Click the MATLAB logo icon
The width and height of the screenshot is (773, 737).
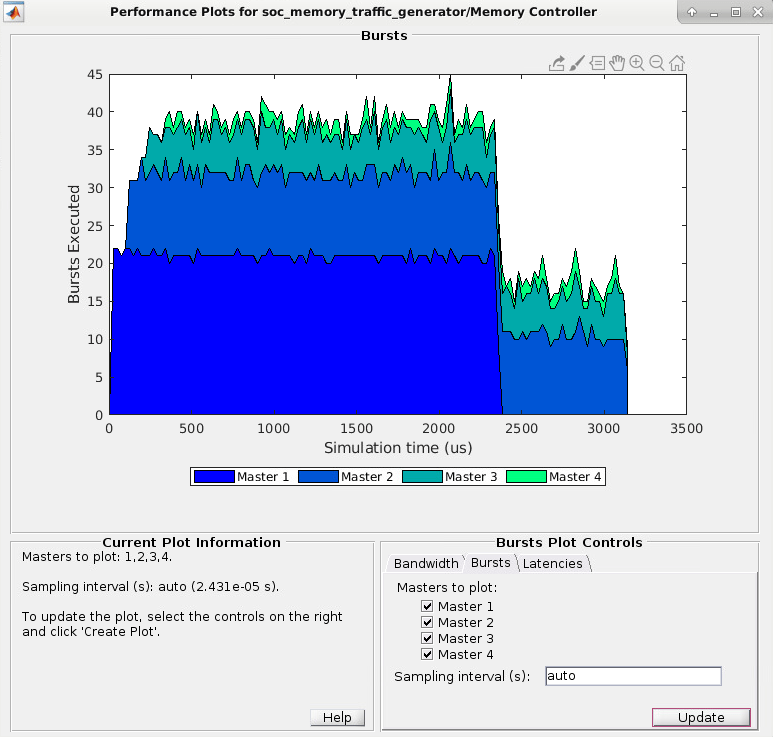(x=14, y=12)
